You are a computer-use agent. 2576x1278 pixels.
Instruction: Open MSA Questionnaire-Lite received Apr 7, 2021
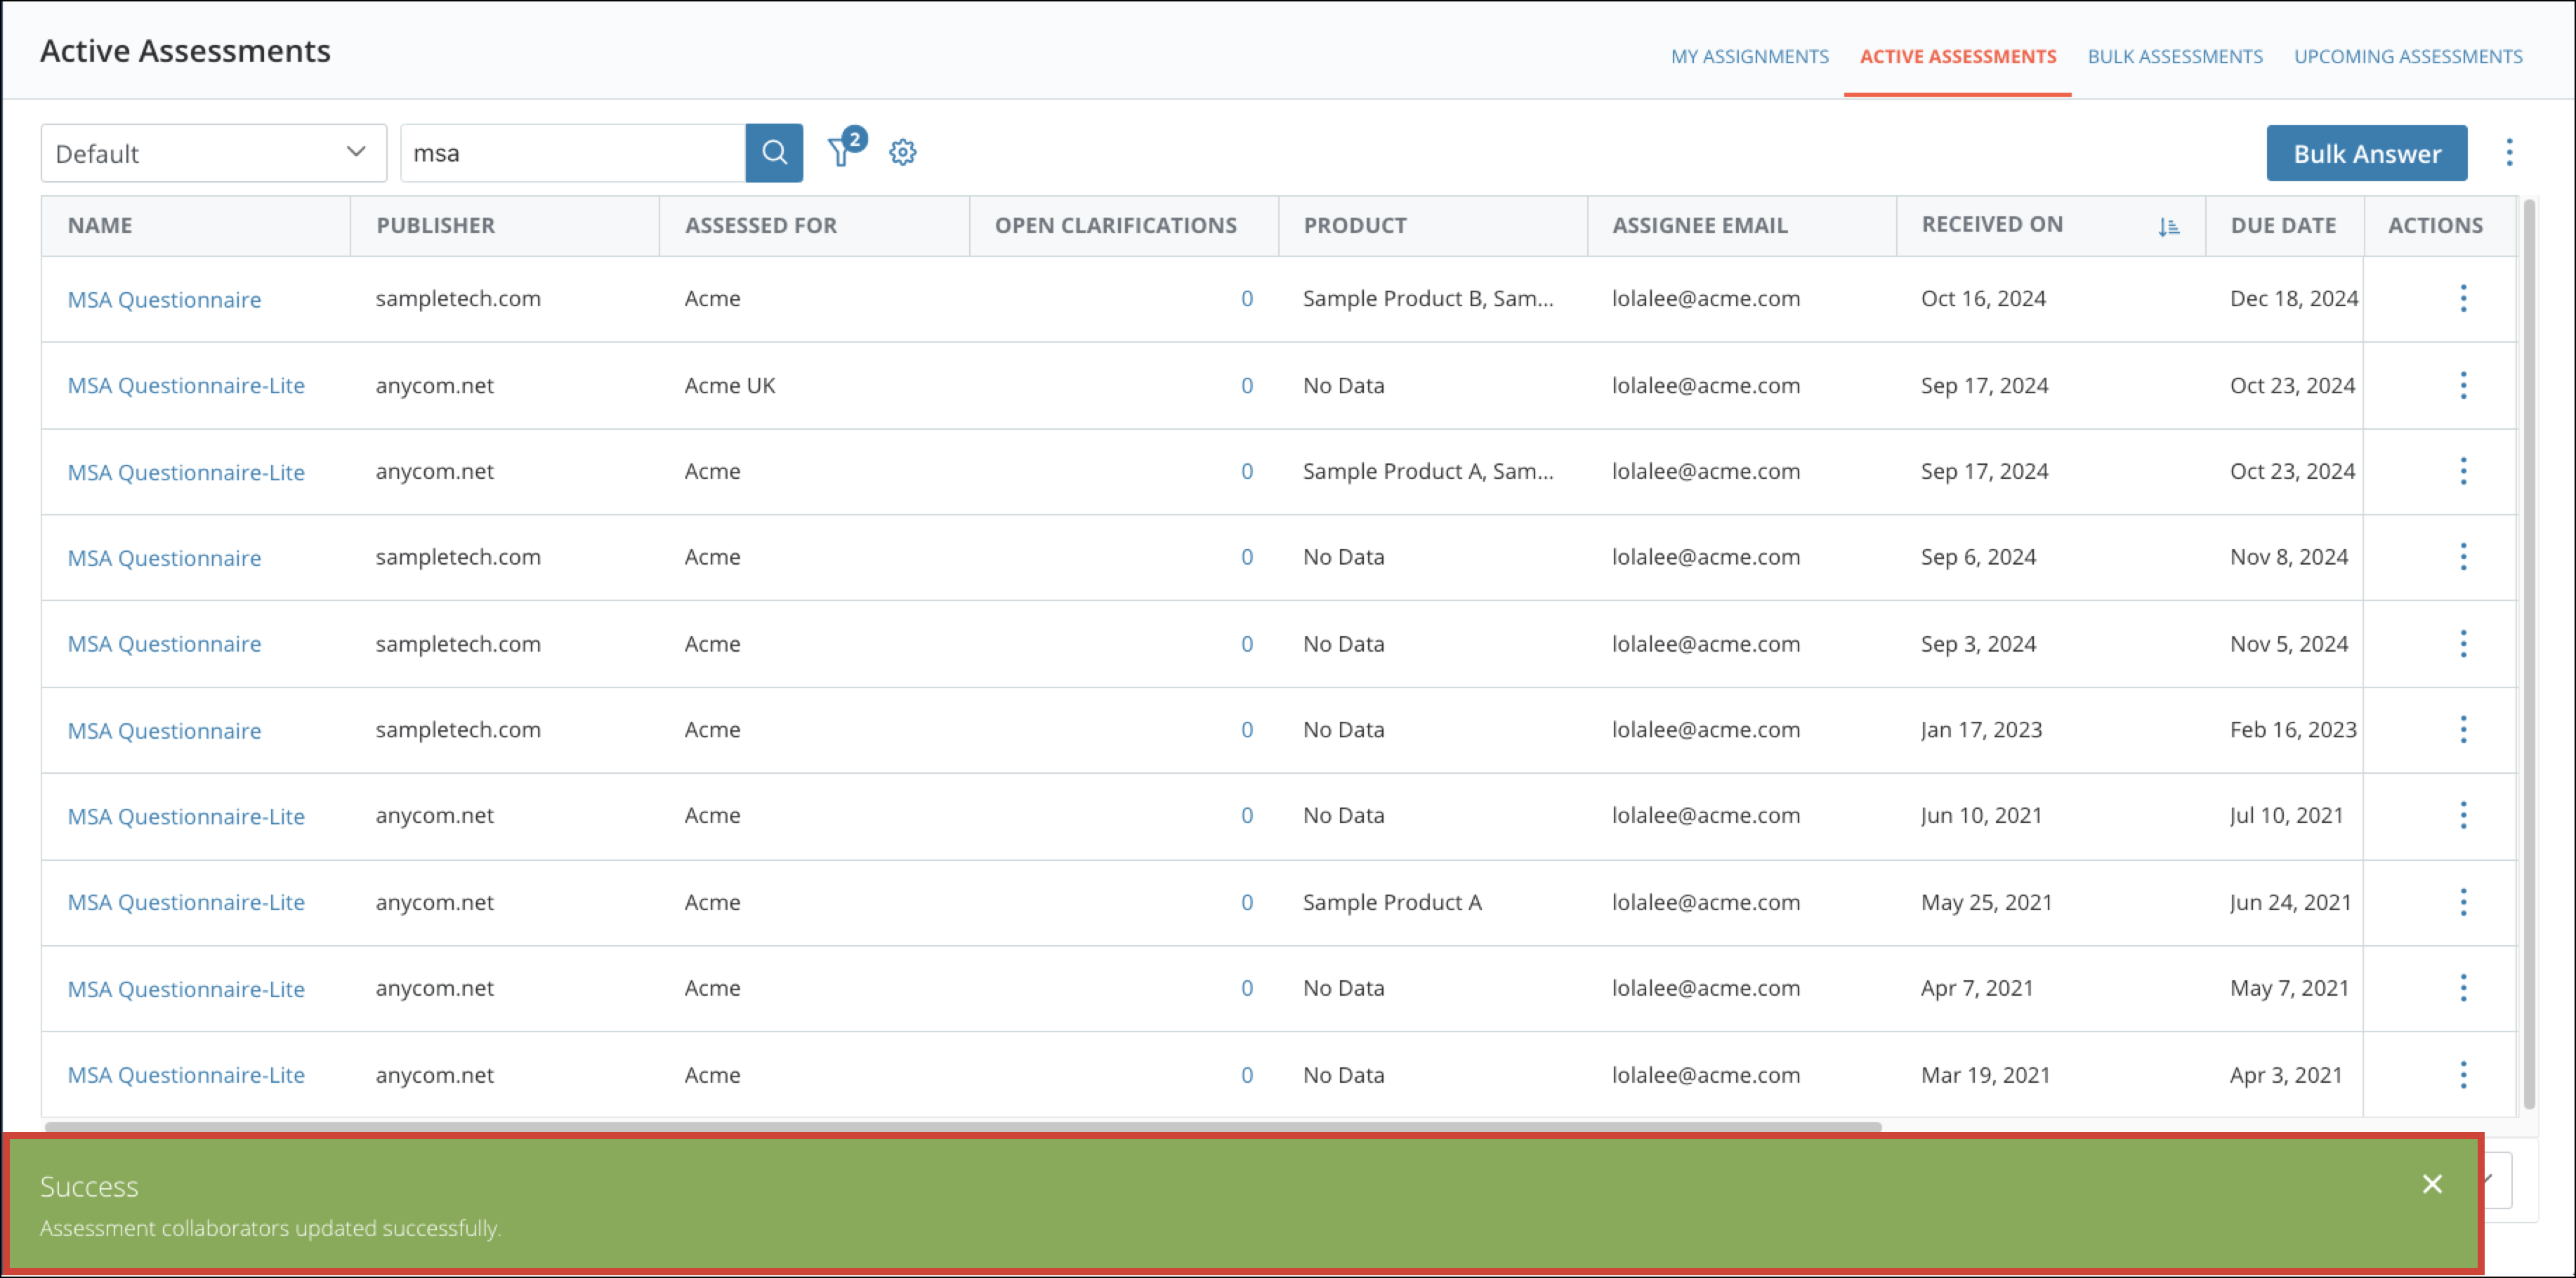click(186, 989)
